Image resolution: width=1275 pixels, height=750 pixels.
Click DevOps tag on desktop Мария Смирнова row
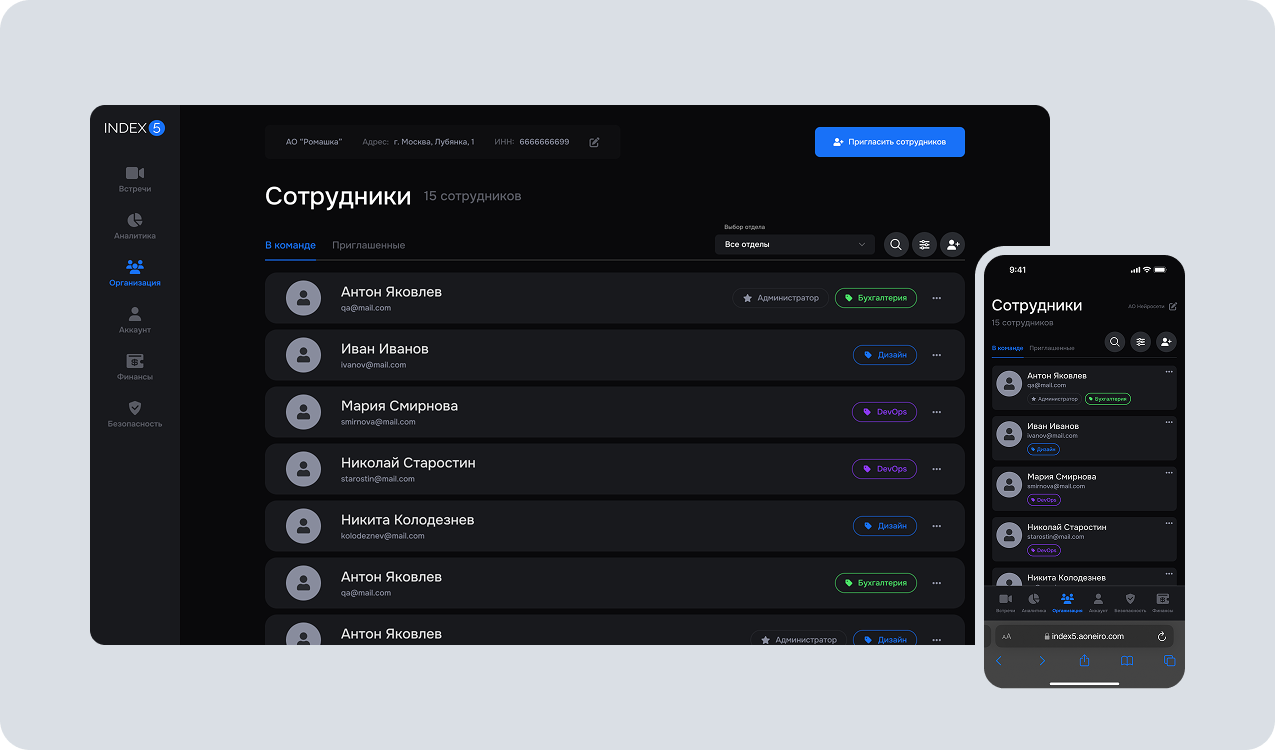[x=885, y=412]
